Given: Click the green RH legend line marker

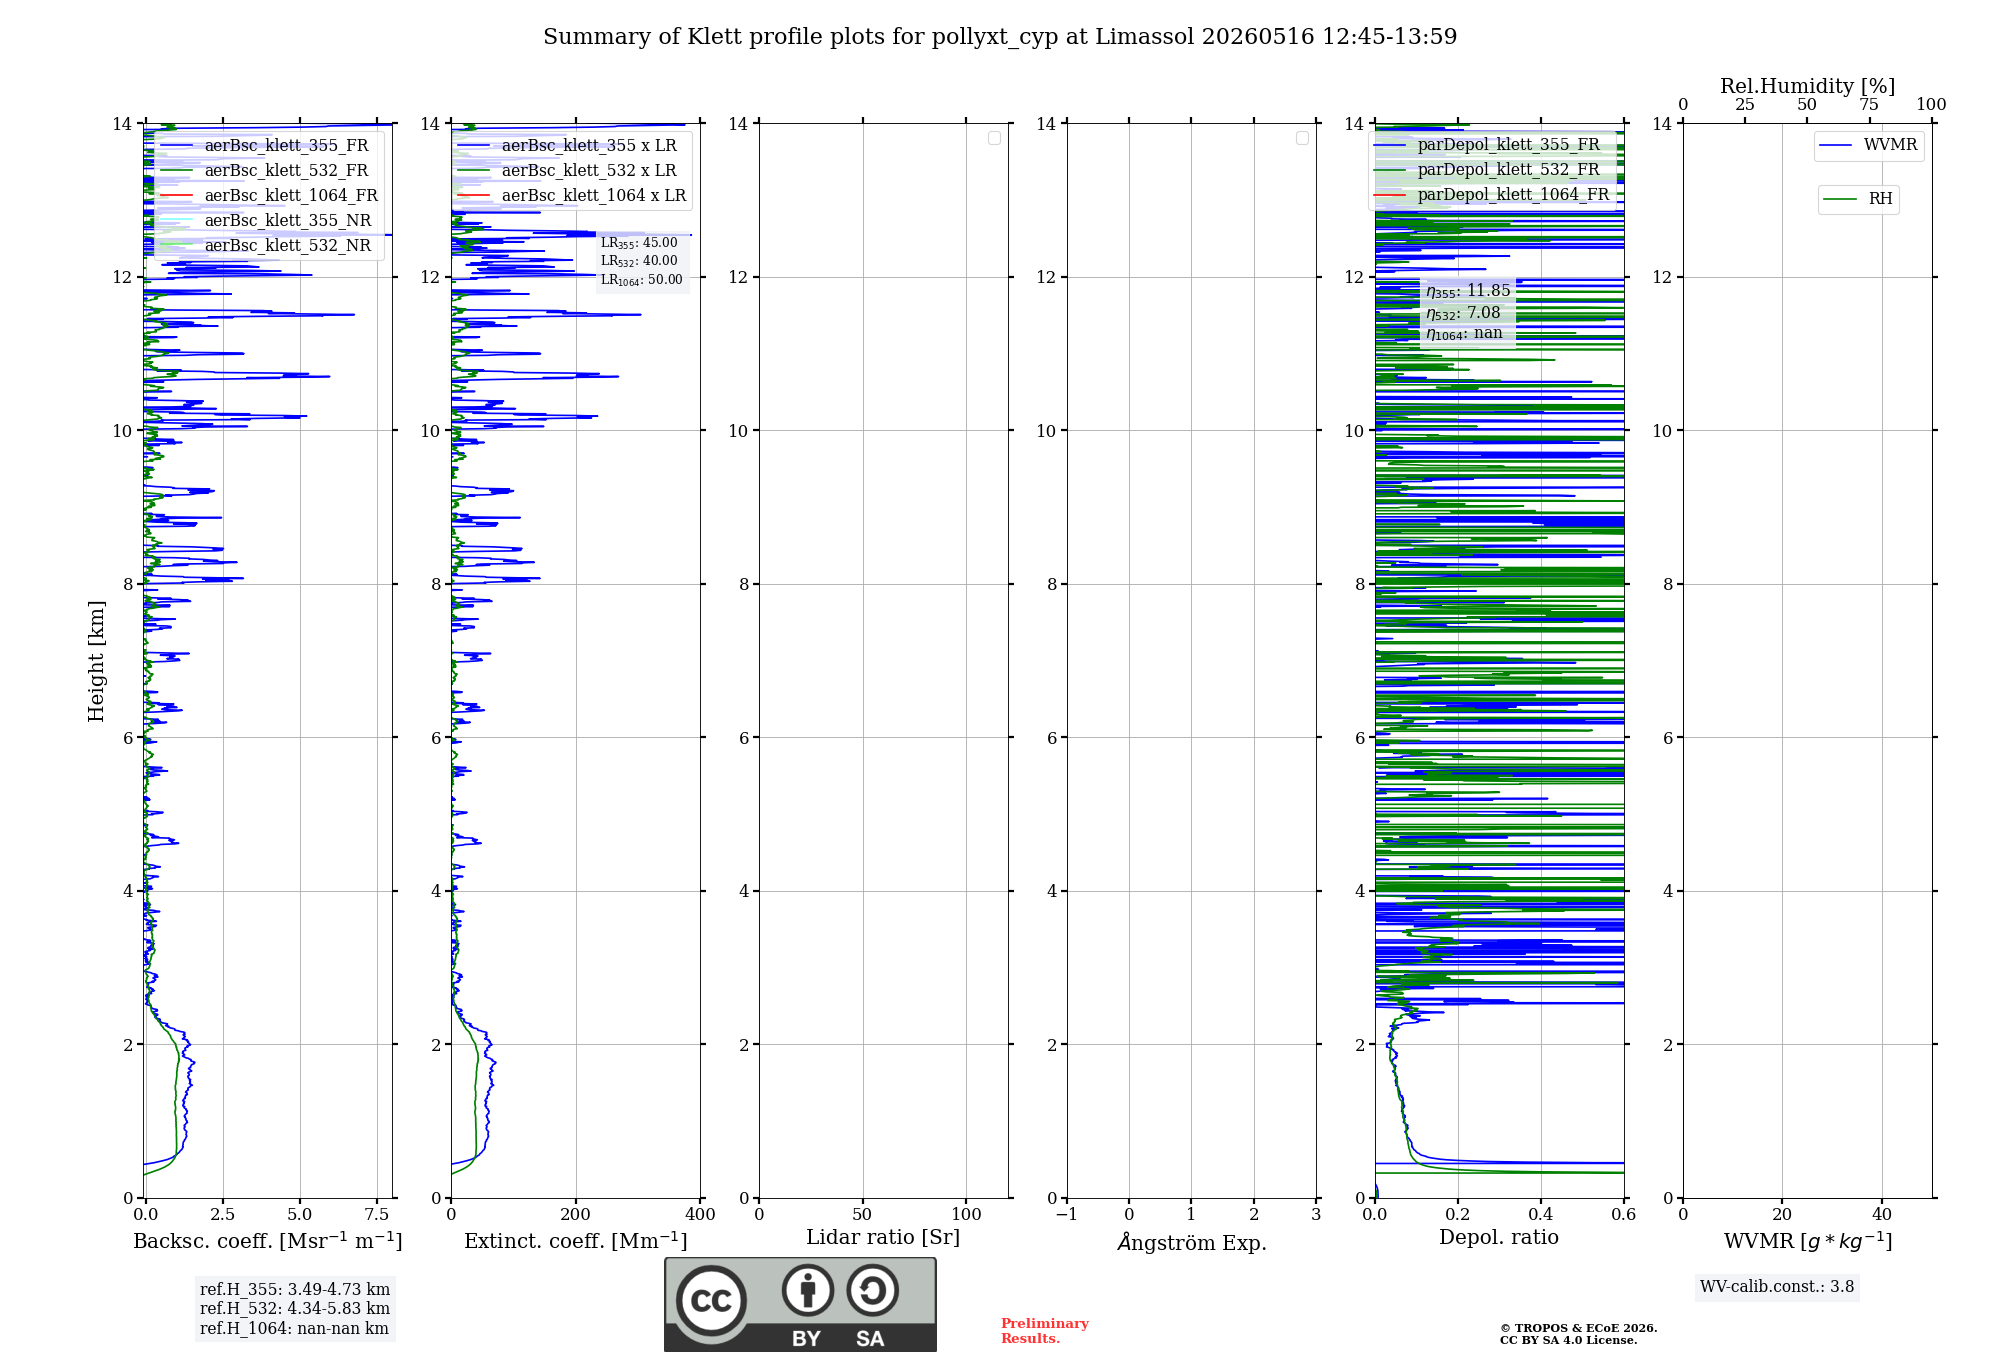Looking at the screenshot, I should (1840, 199).
